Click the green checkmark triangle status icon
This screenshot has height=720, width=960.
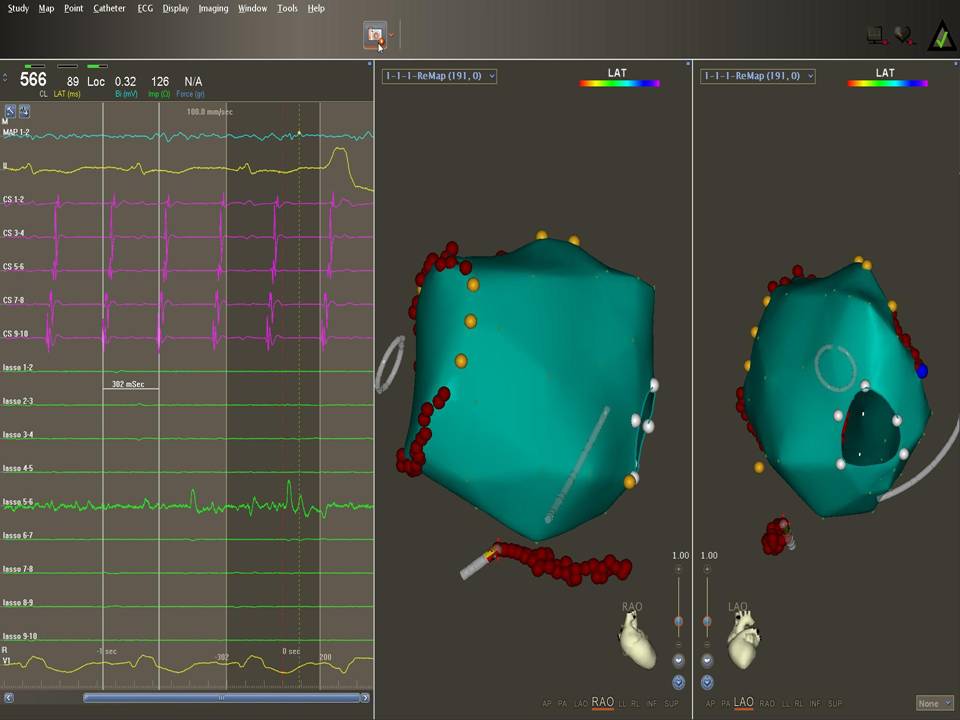click(x=941, y=35)
